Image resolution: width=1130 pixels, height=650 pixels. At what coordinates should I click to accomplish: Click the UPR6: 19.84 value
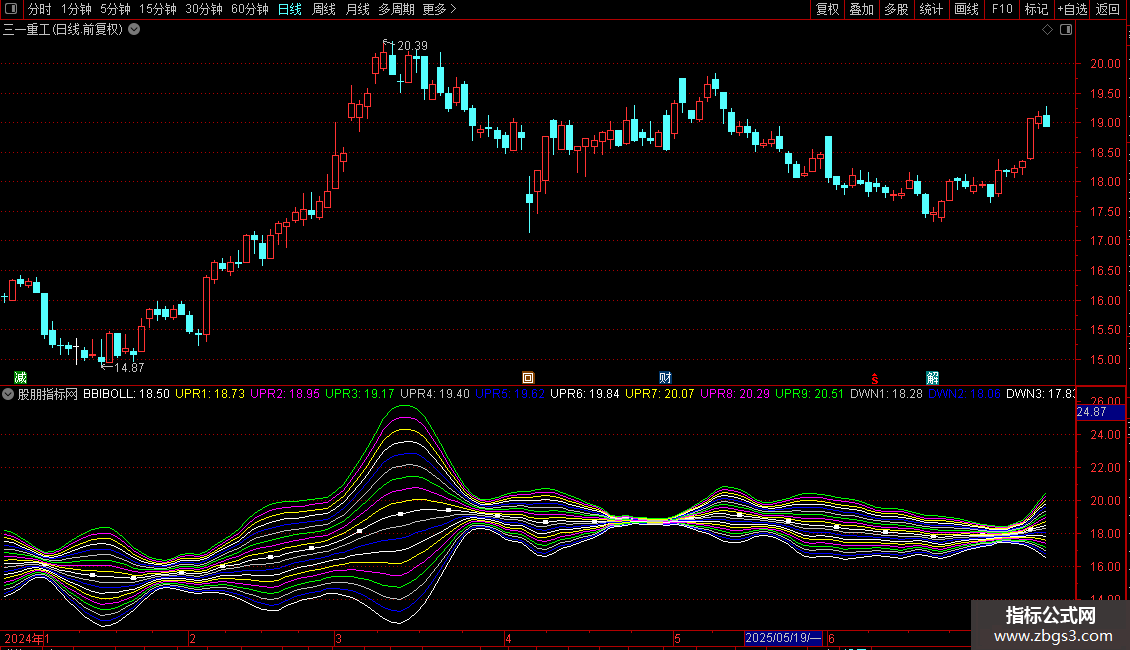[x=584, y=394]
